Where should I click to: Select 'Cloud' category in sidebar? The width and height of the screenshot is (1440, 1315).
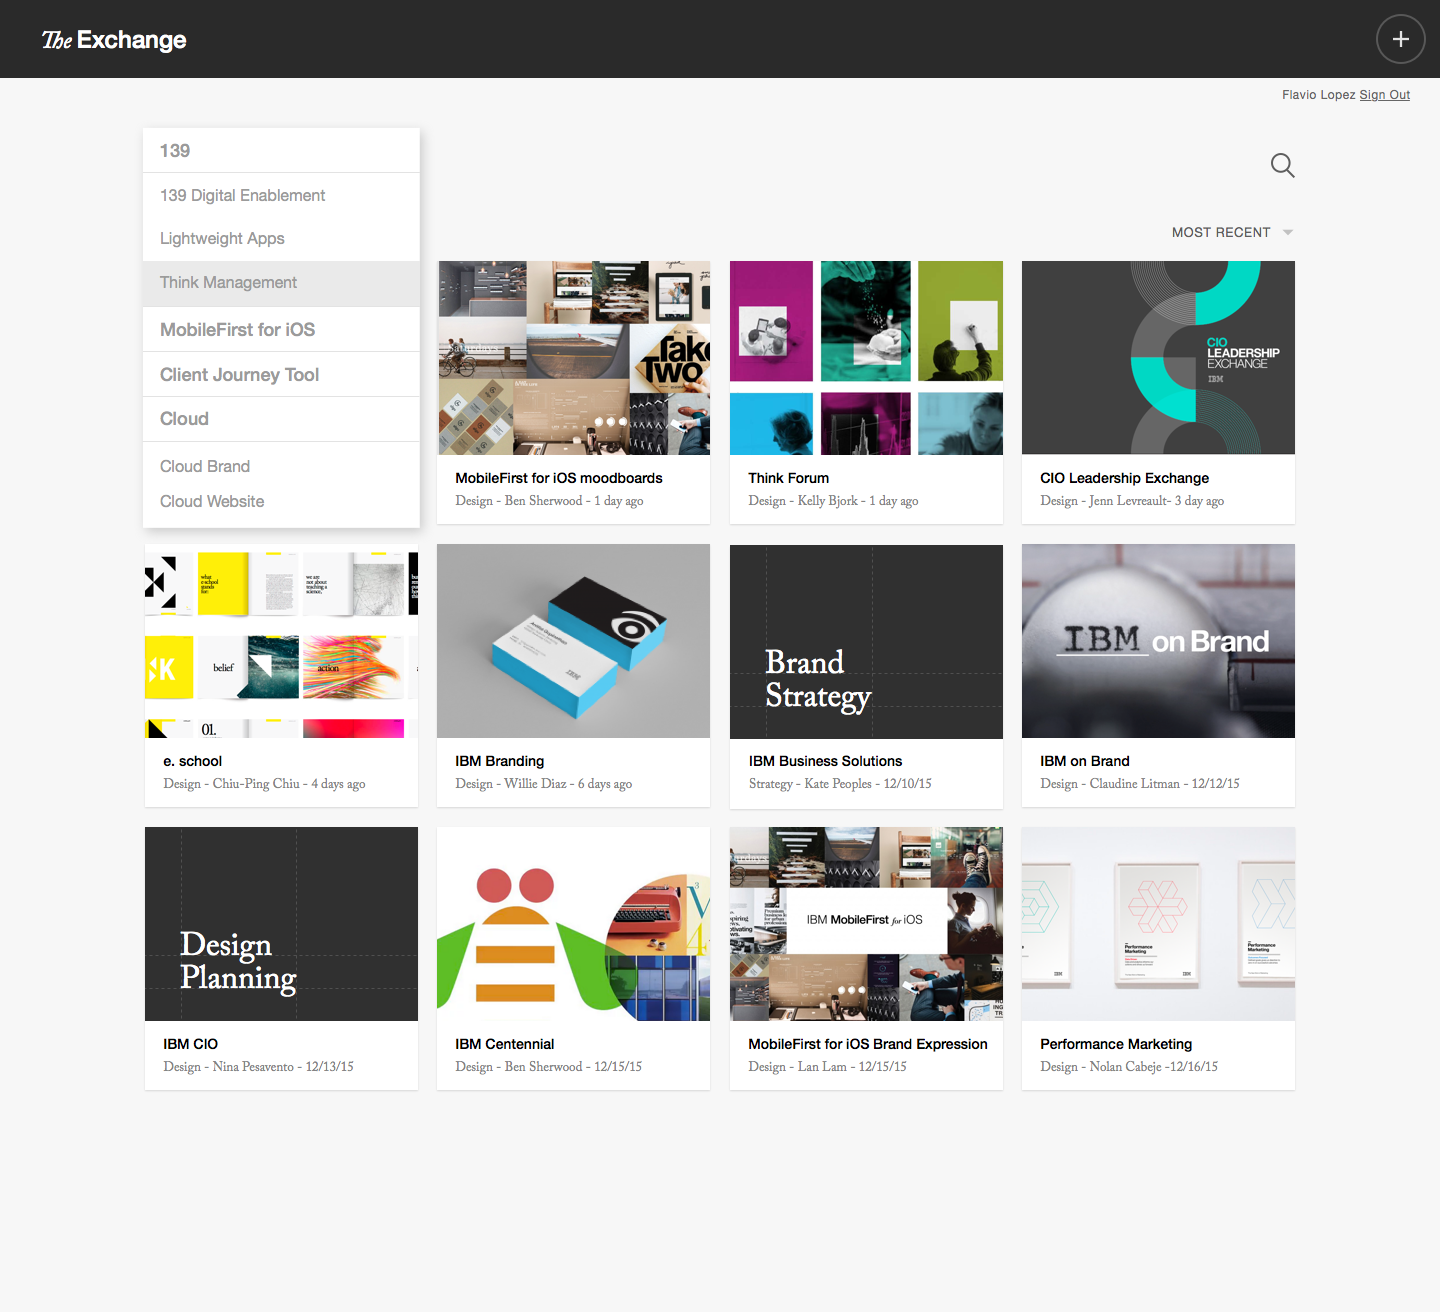point(281,419)
